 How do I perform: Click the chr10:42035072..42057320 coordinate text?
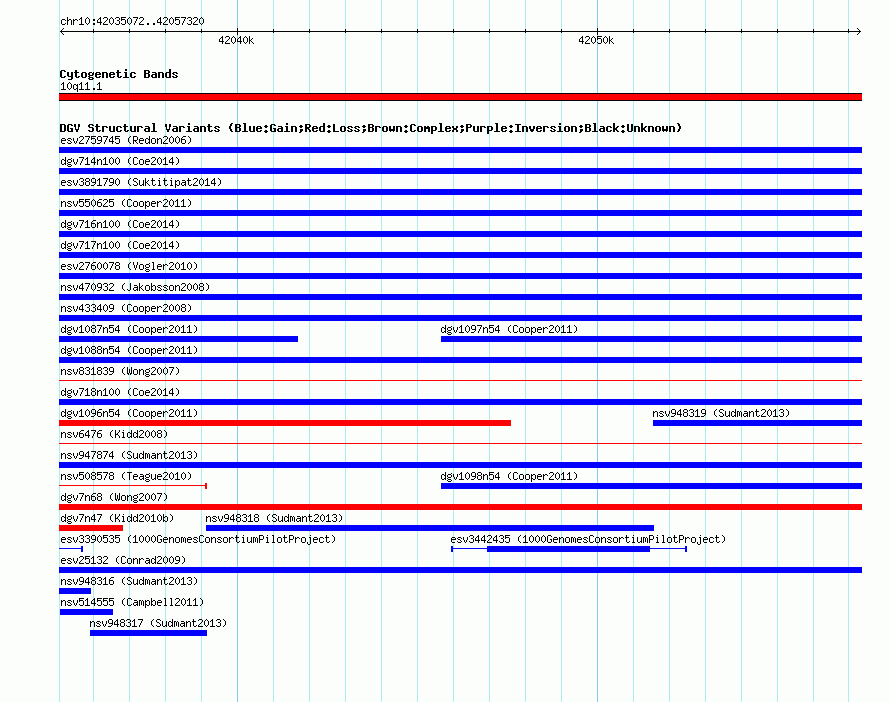coord(132,21)
